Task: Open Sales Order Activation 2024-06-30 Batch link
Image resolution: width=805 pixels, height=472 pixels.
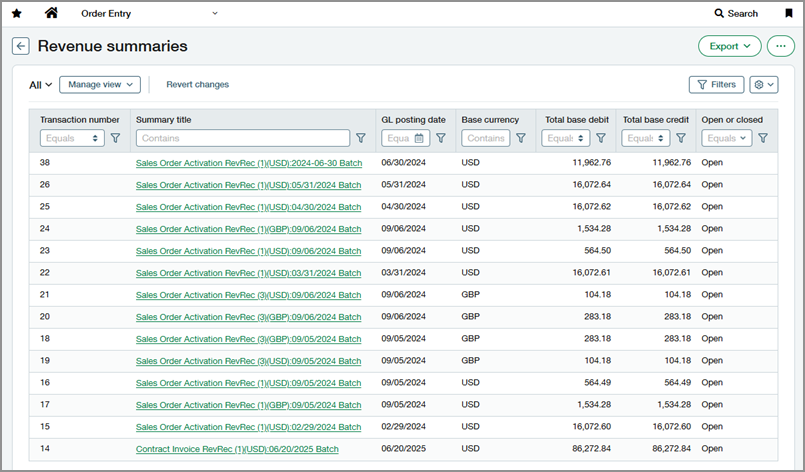Action: (248, 162)
